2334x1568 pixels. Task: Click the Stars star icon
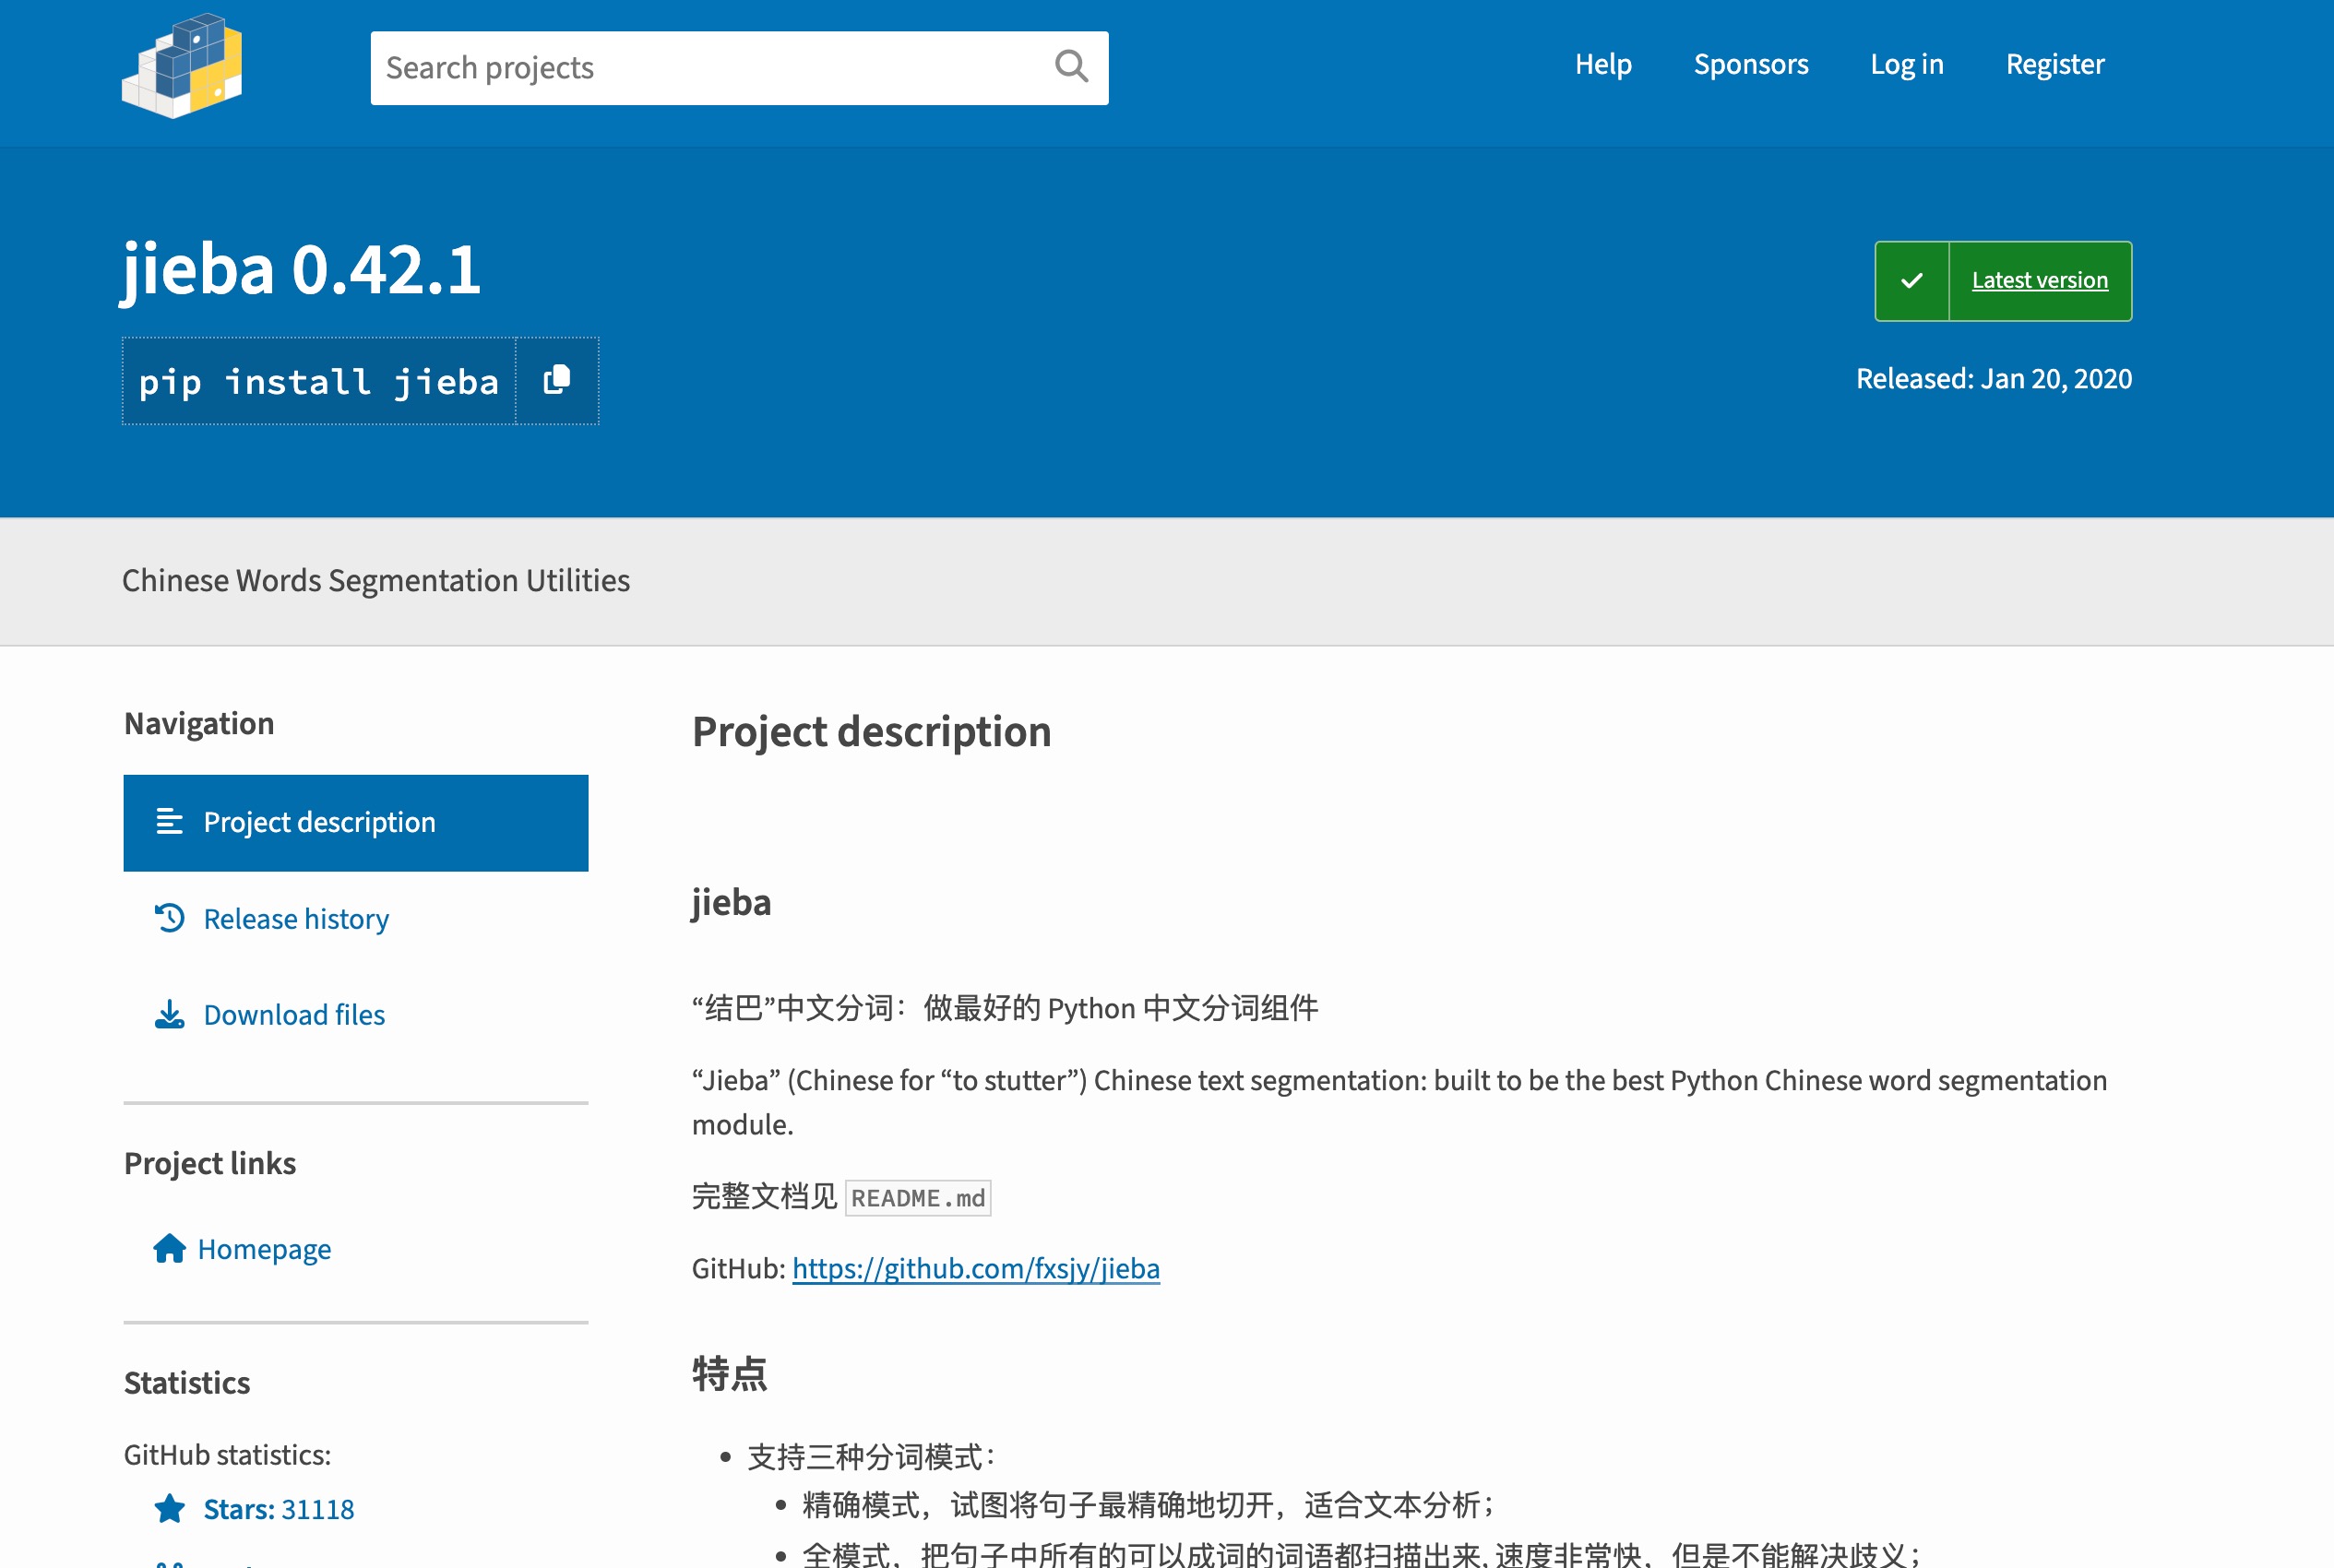click(x=170, y=1508)
